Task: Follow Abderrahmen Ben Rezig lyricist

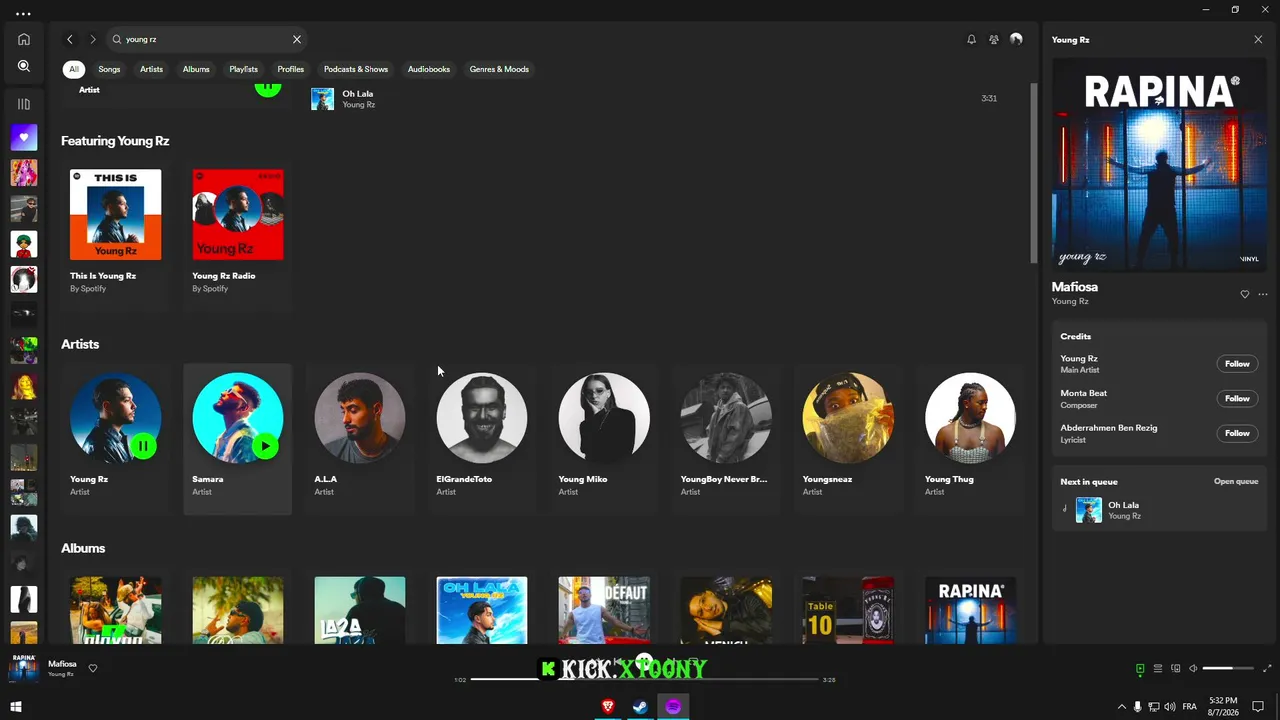Action: tap(1237, 433)
